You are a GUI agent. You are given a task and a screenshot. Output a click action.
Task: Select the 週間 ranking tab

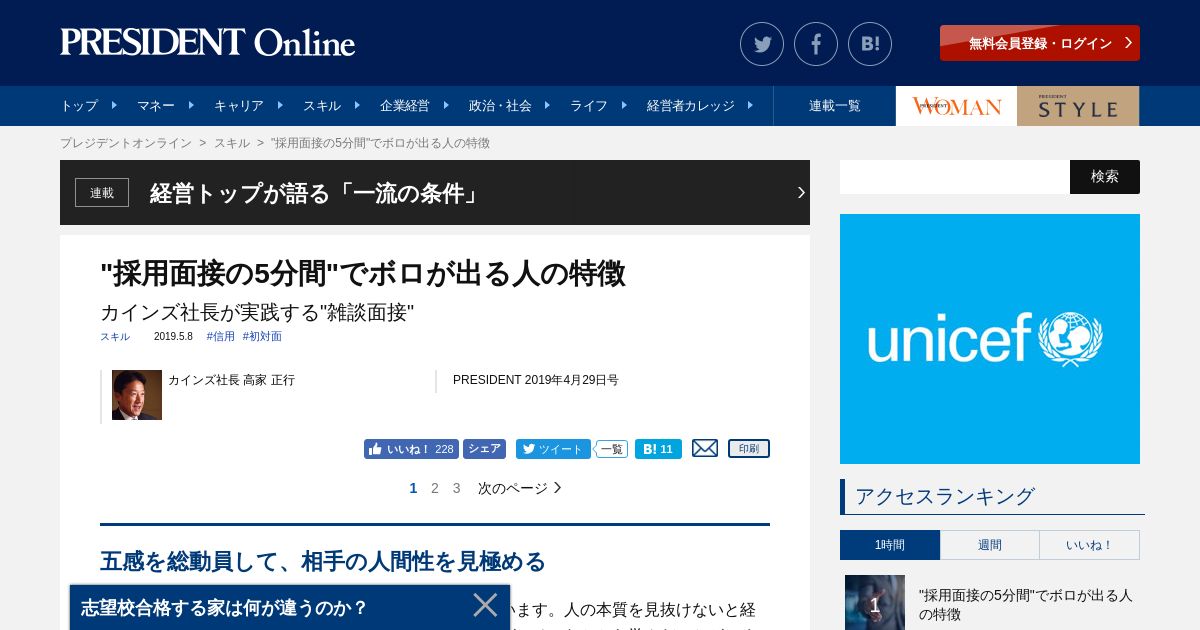click(x=990, y=545)
